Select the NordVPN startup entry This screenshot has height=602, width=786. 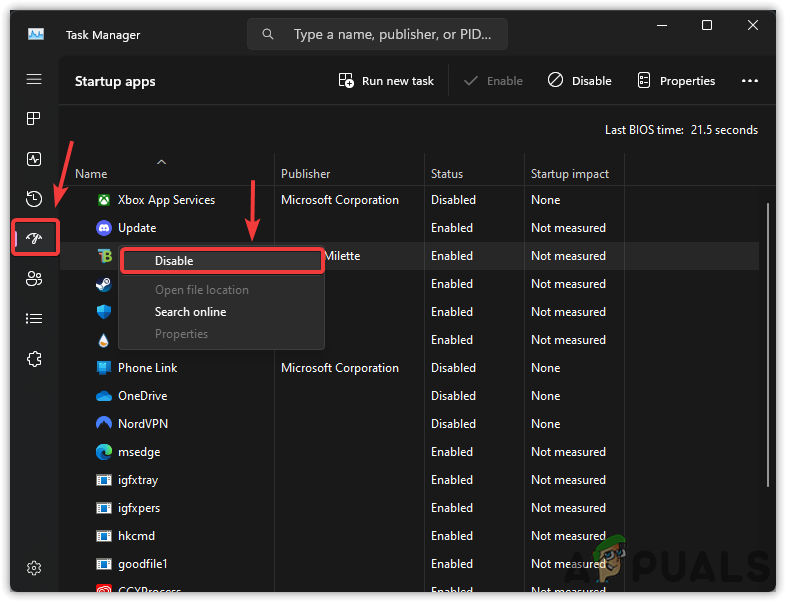140,424
